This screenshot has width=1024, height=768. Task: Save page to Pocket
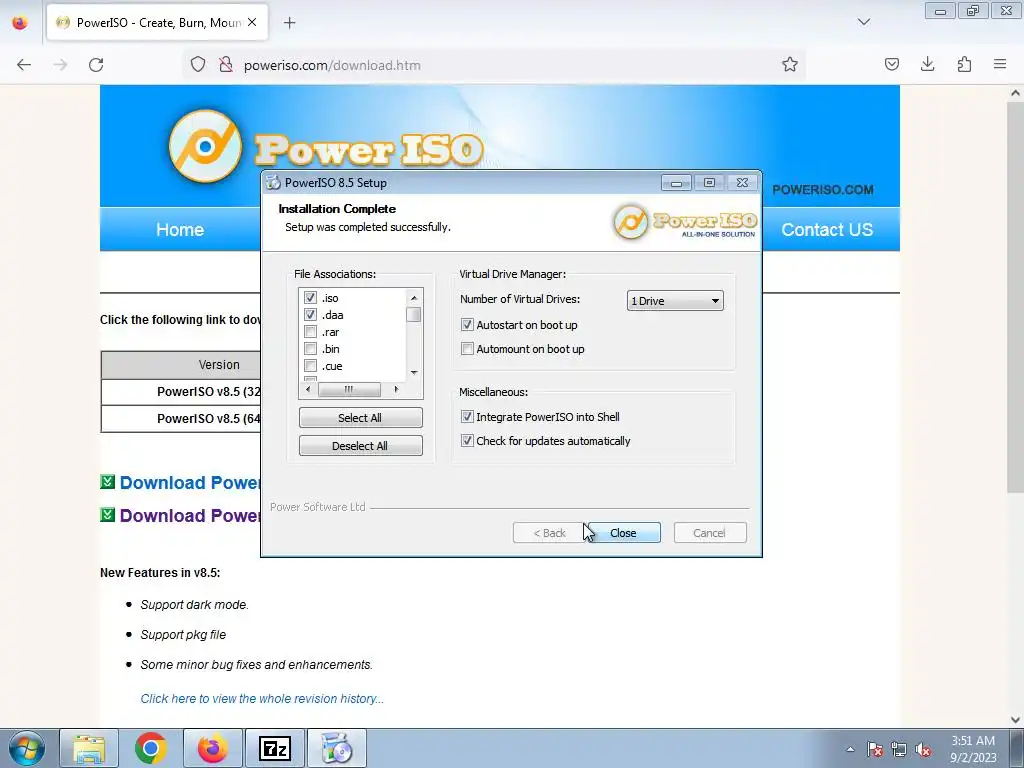point(891,64)
